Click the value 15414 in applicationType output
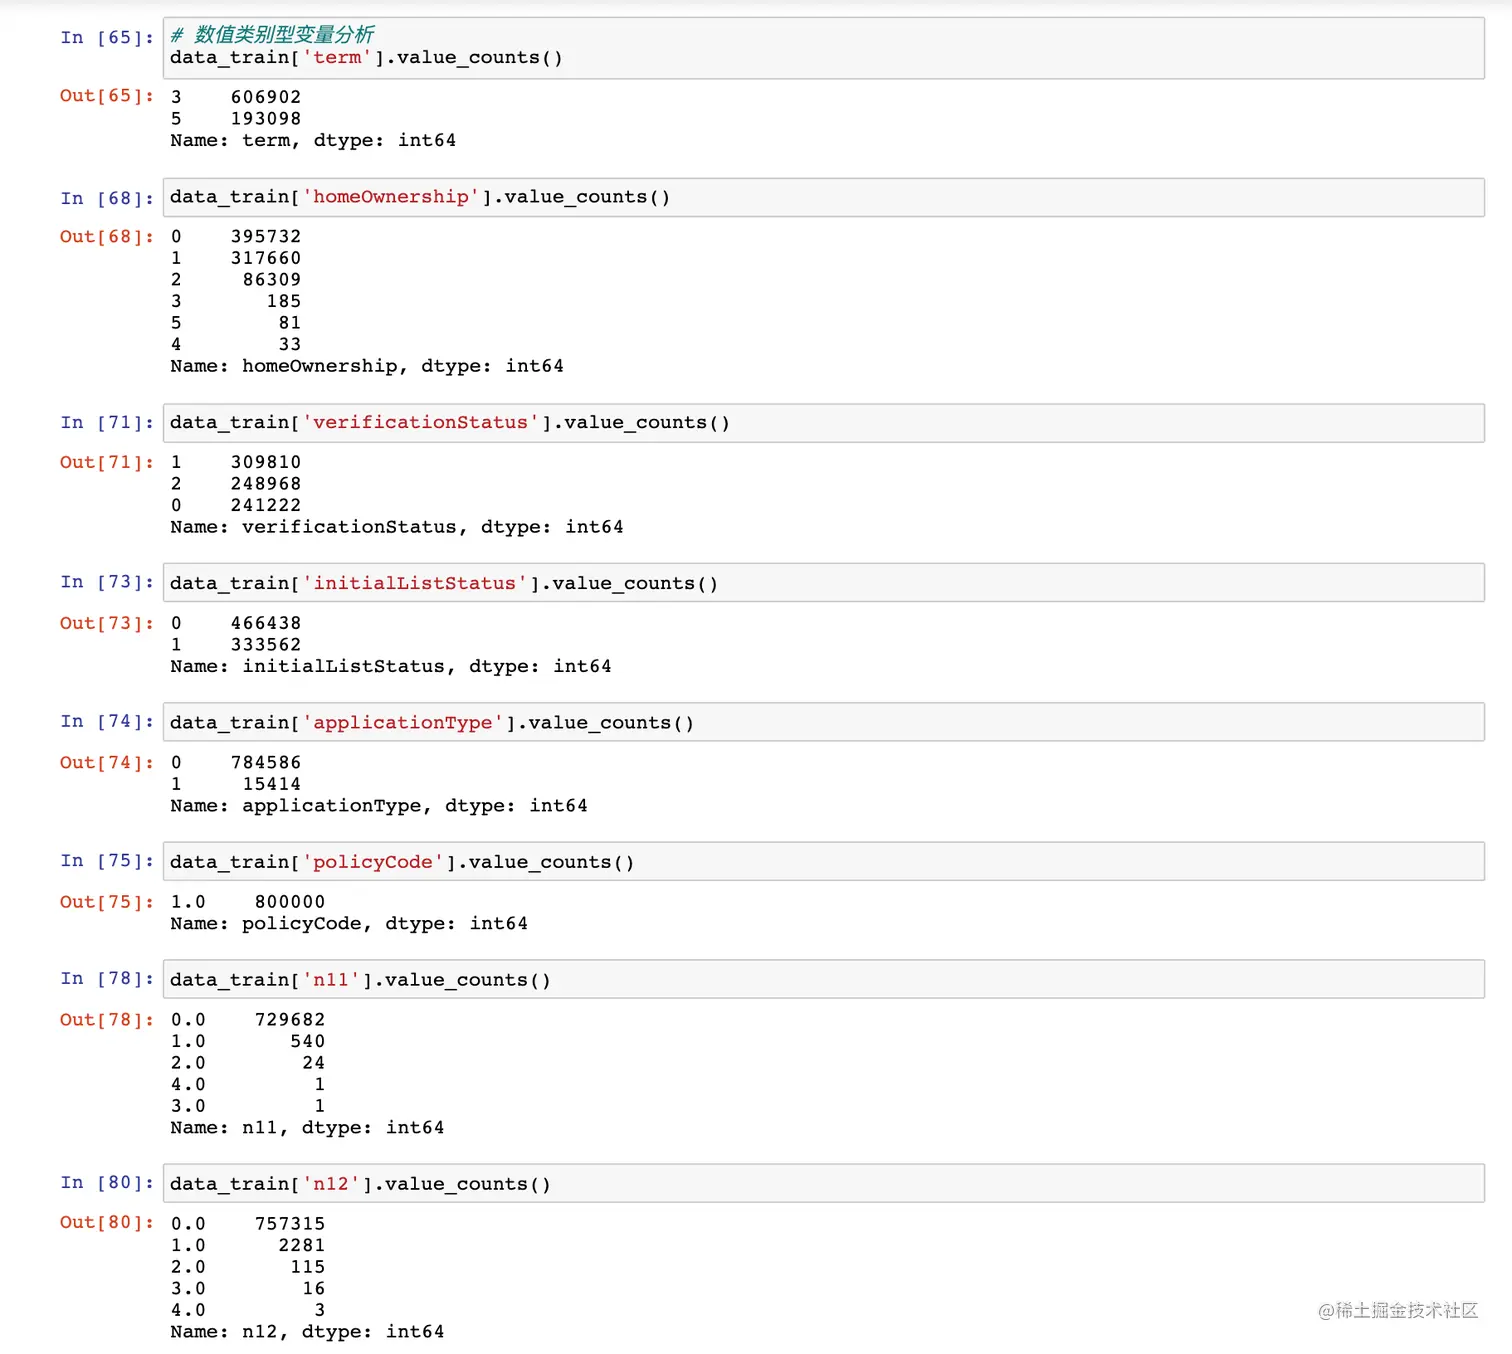Image resolution: width=1512 pixels, height=1354 pixels. 272,784
